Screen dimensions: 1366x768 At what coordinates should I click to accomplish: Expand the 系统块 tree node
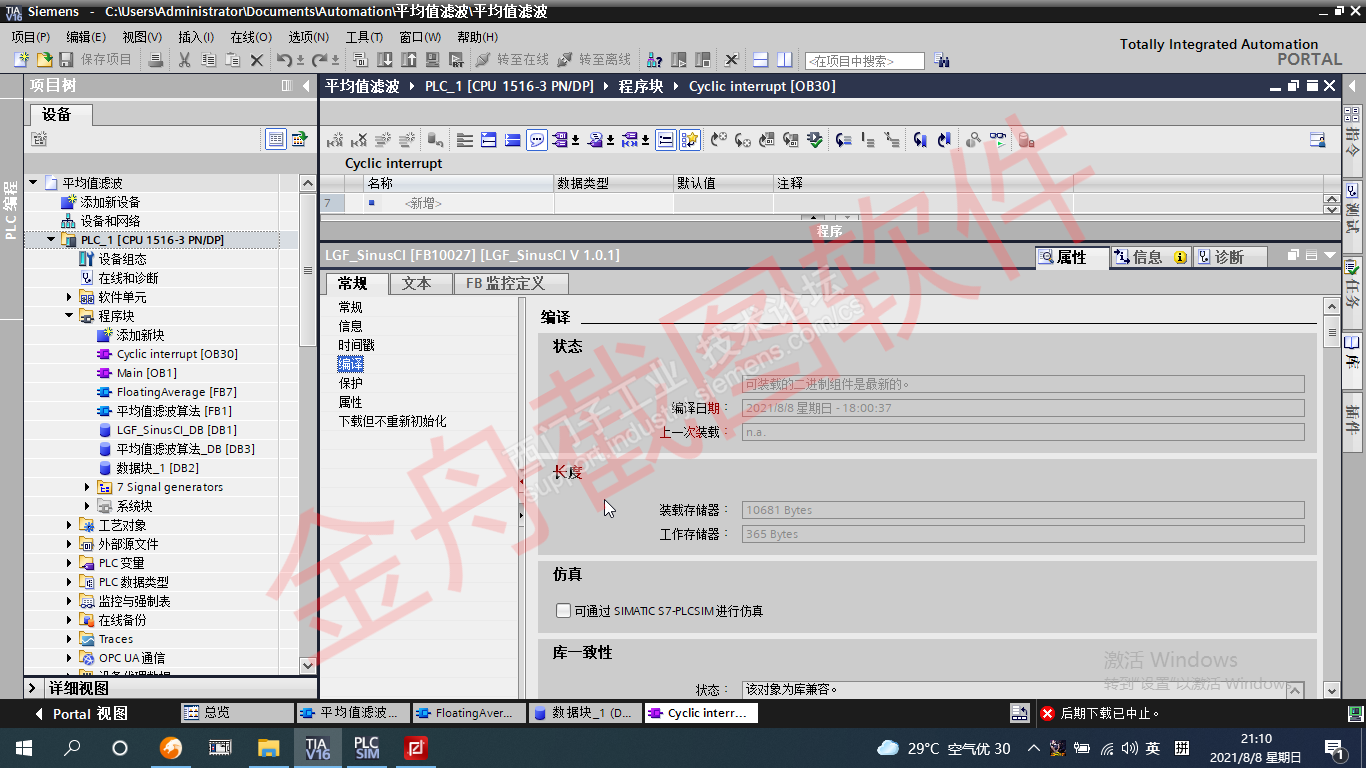tap(88, 506)
